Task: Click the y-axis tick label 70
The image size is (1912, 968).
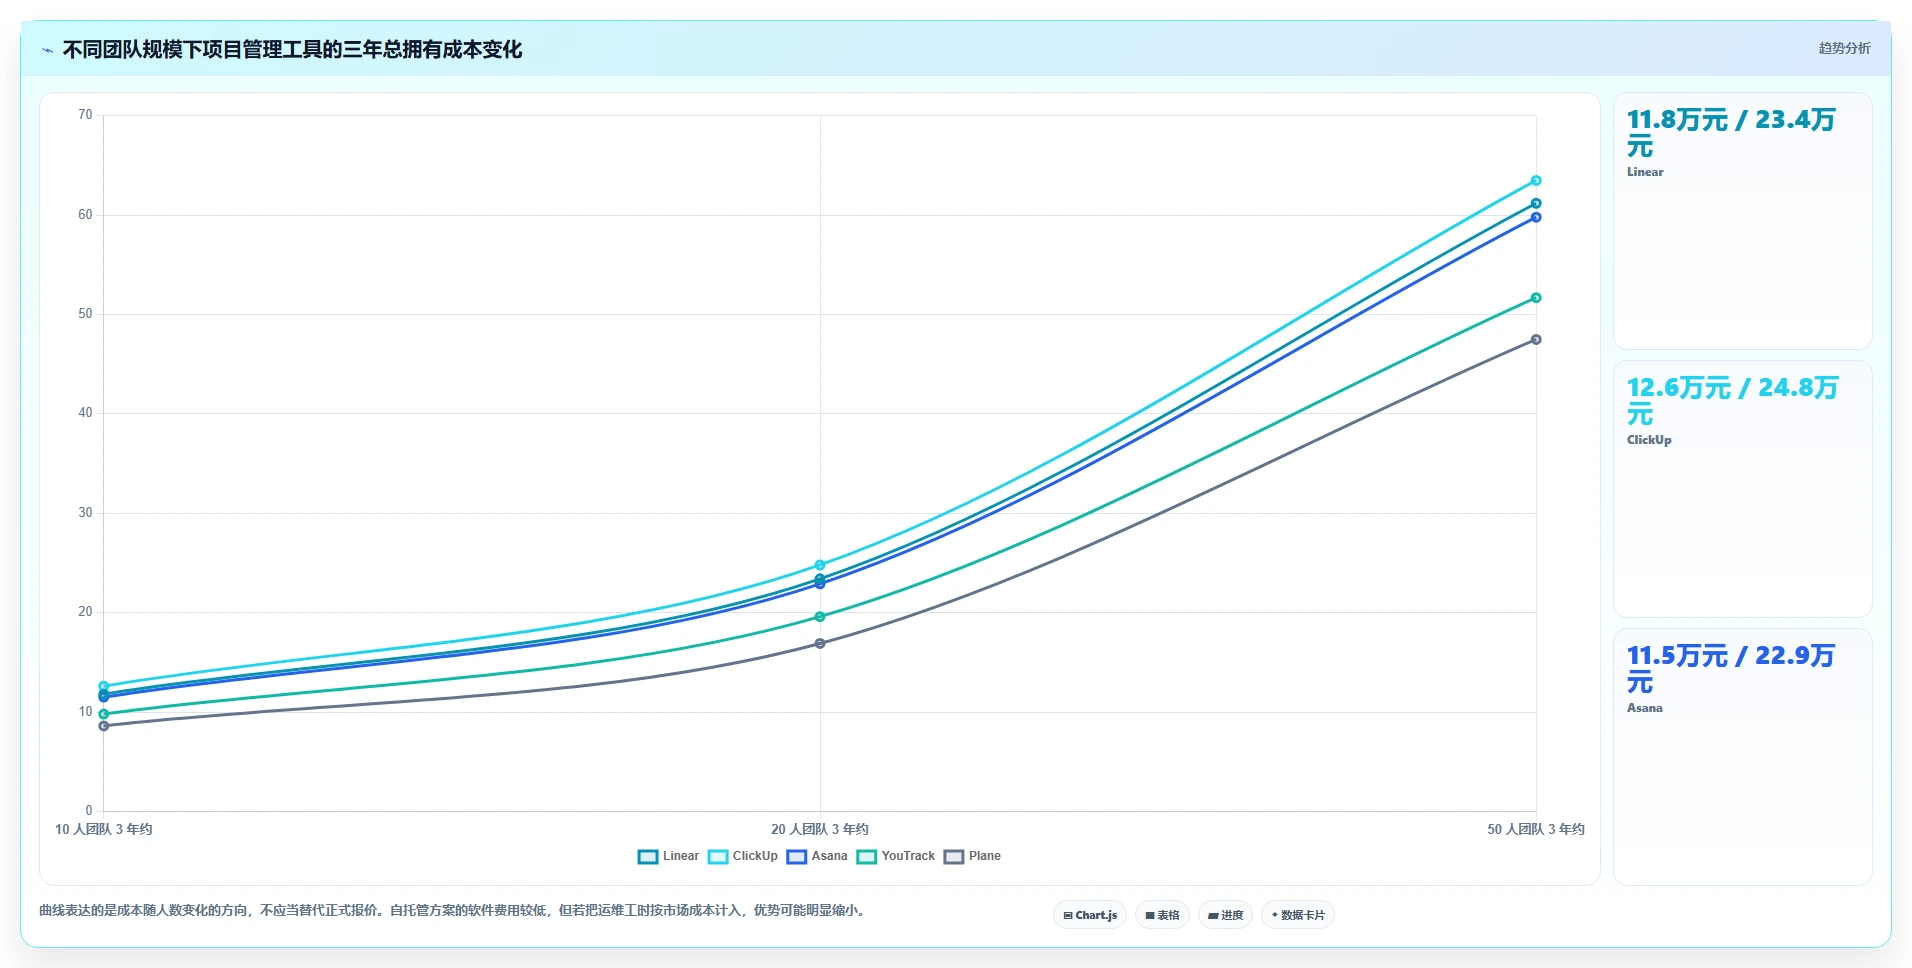Action: tap(85, 115)
